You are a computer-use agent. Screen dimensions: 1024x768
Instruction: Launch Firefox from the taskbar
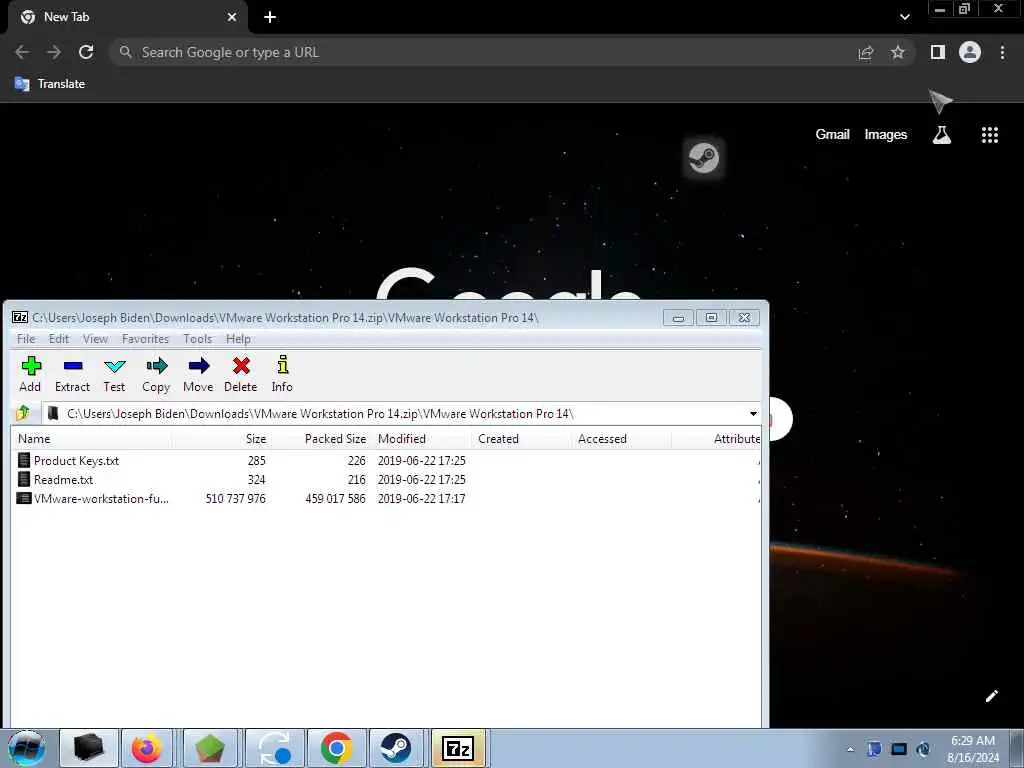point(147,748)
